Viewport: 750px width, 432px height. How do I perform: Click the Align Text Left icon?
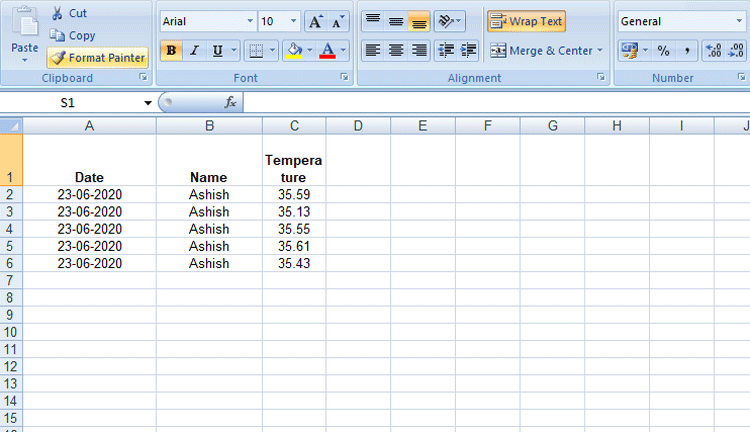coord(372,50)
